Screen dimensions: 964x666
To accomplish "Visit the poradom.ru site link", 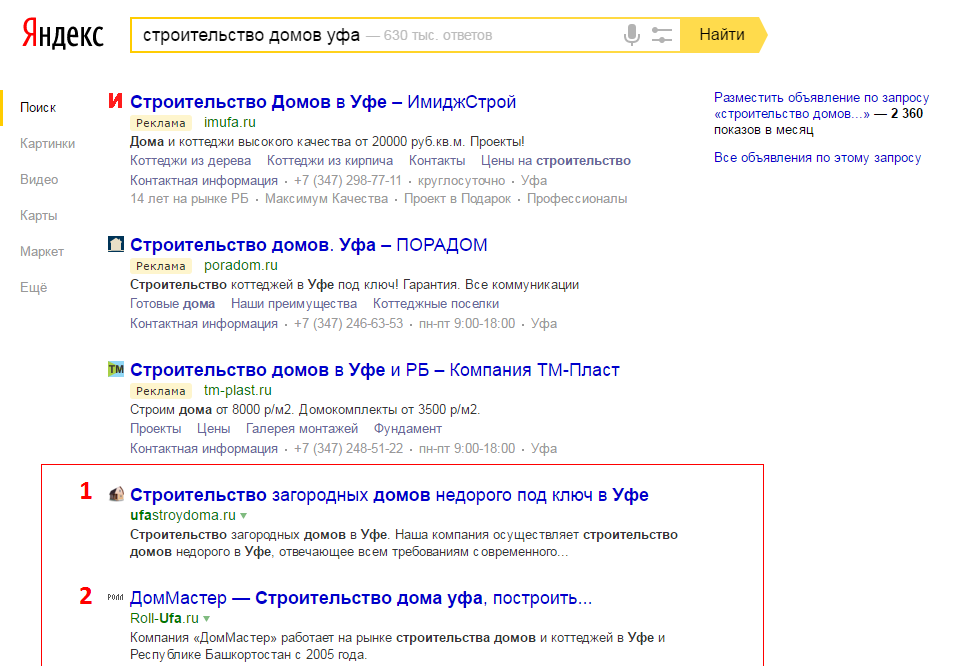I will [x=241, y=266].
